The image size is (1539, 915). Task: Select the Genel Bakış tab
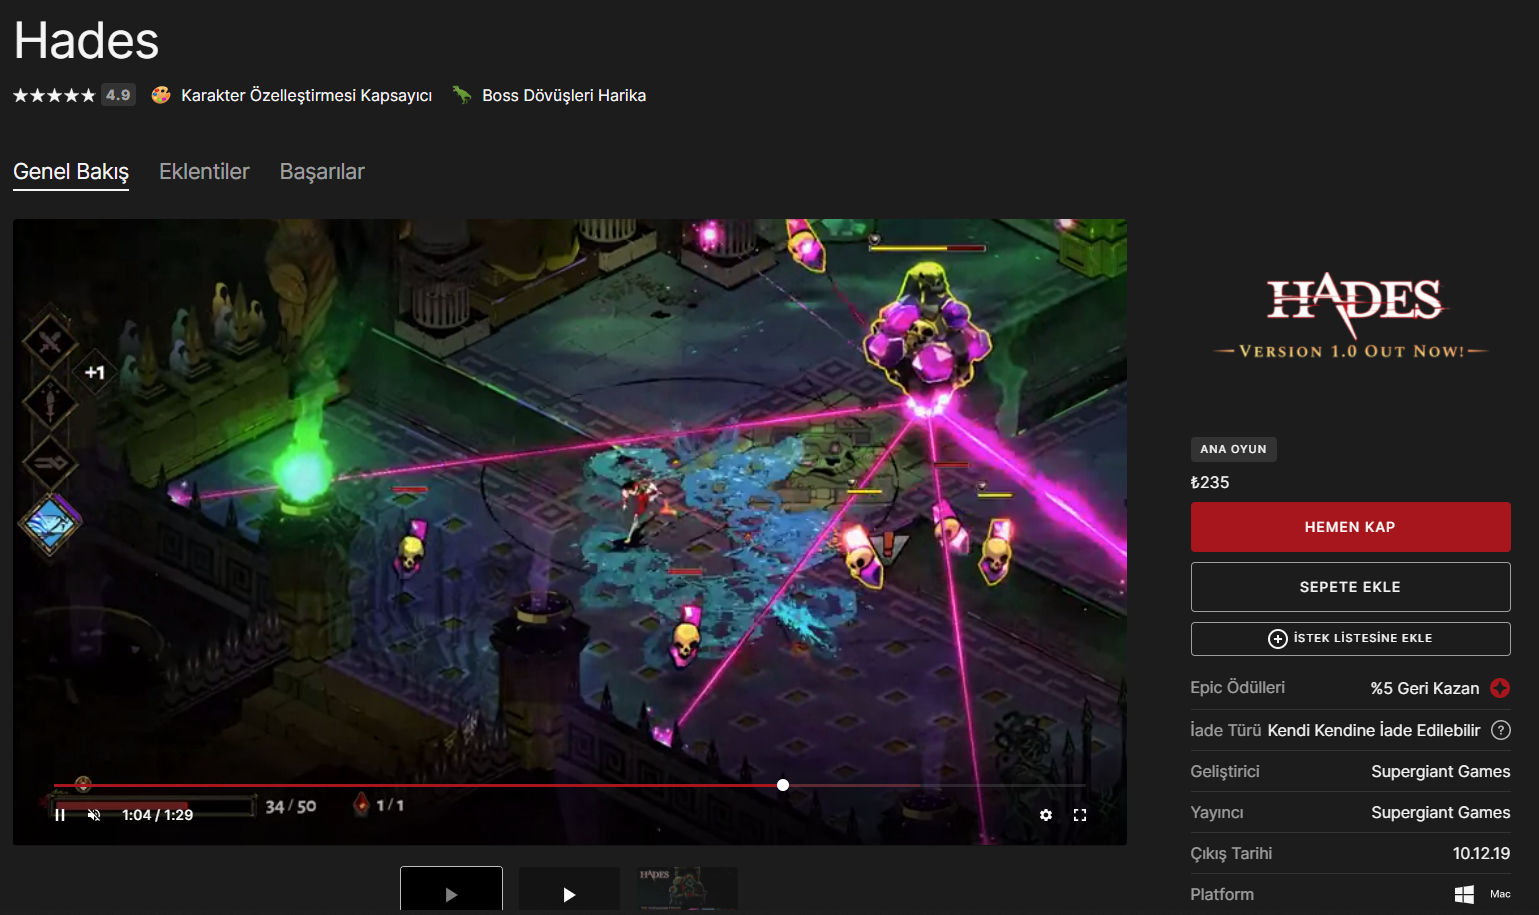71,172
